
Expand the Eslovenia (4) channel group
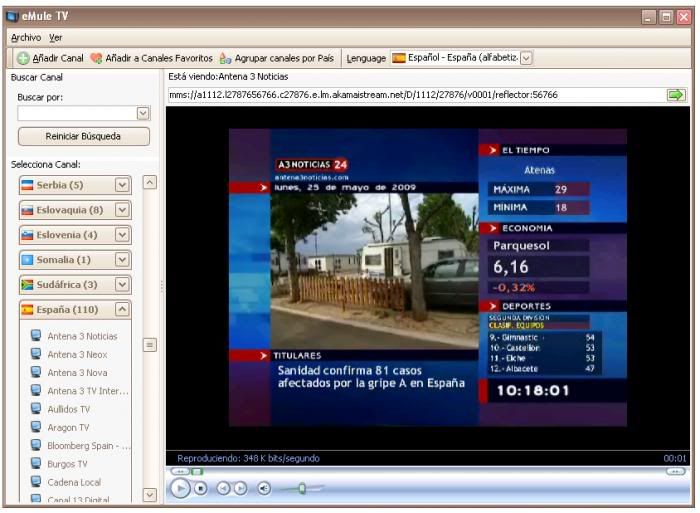click(x=122, y=235)
